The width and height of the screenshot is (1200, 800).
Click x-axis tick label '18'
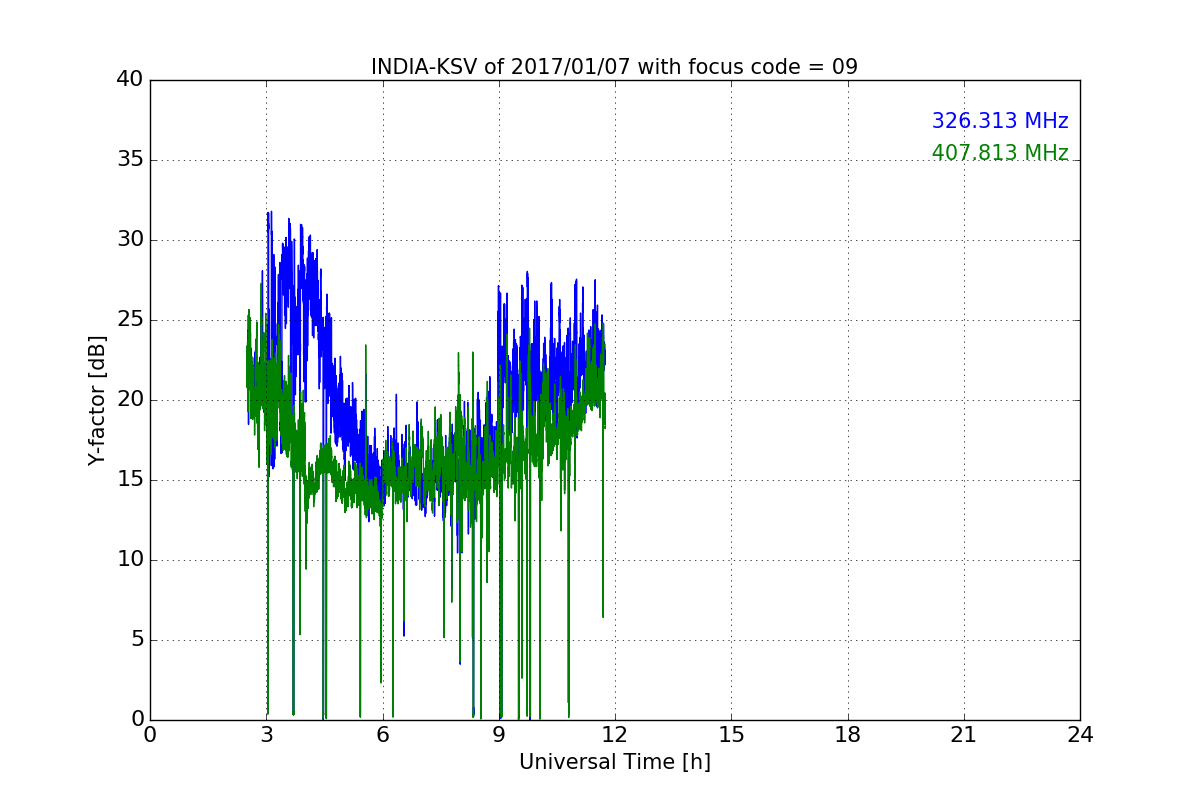coord(848,734)
